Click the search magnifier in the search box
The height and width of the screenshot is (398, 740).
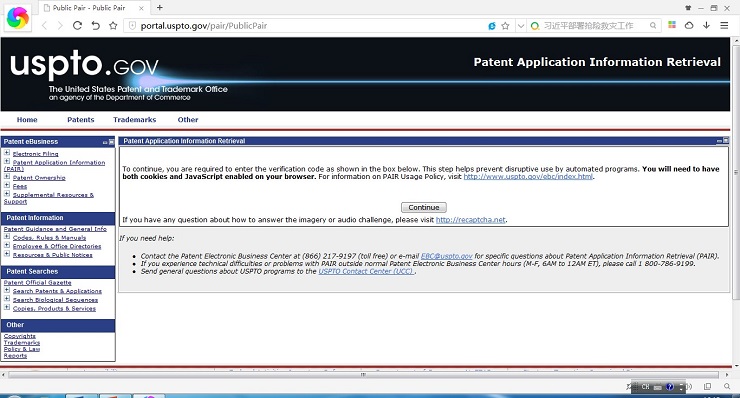(x=653, y=25)
